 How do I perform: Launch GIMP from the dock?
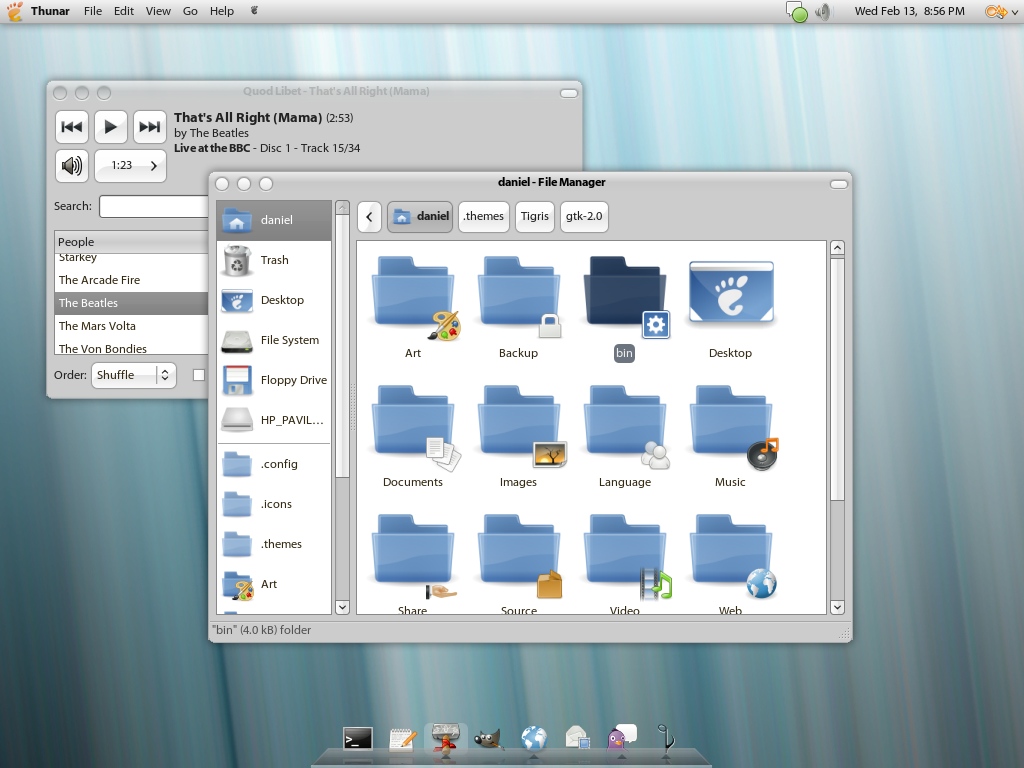(x=488, y=739)
